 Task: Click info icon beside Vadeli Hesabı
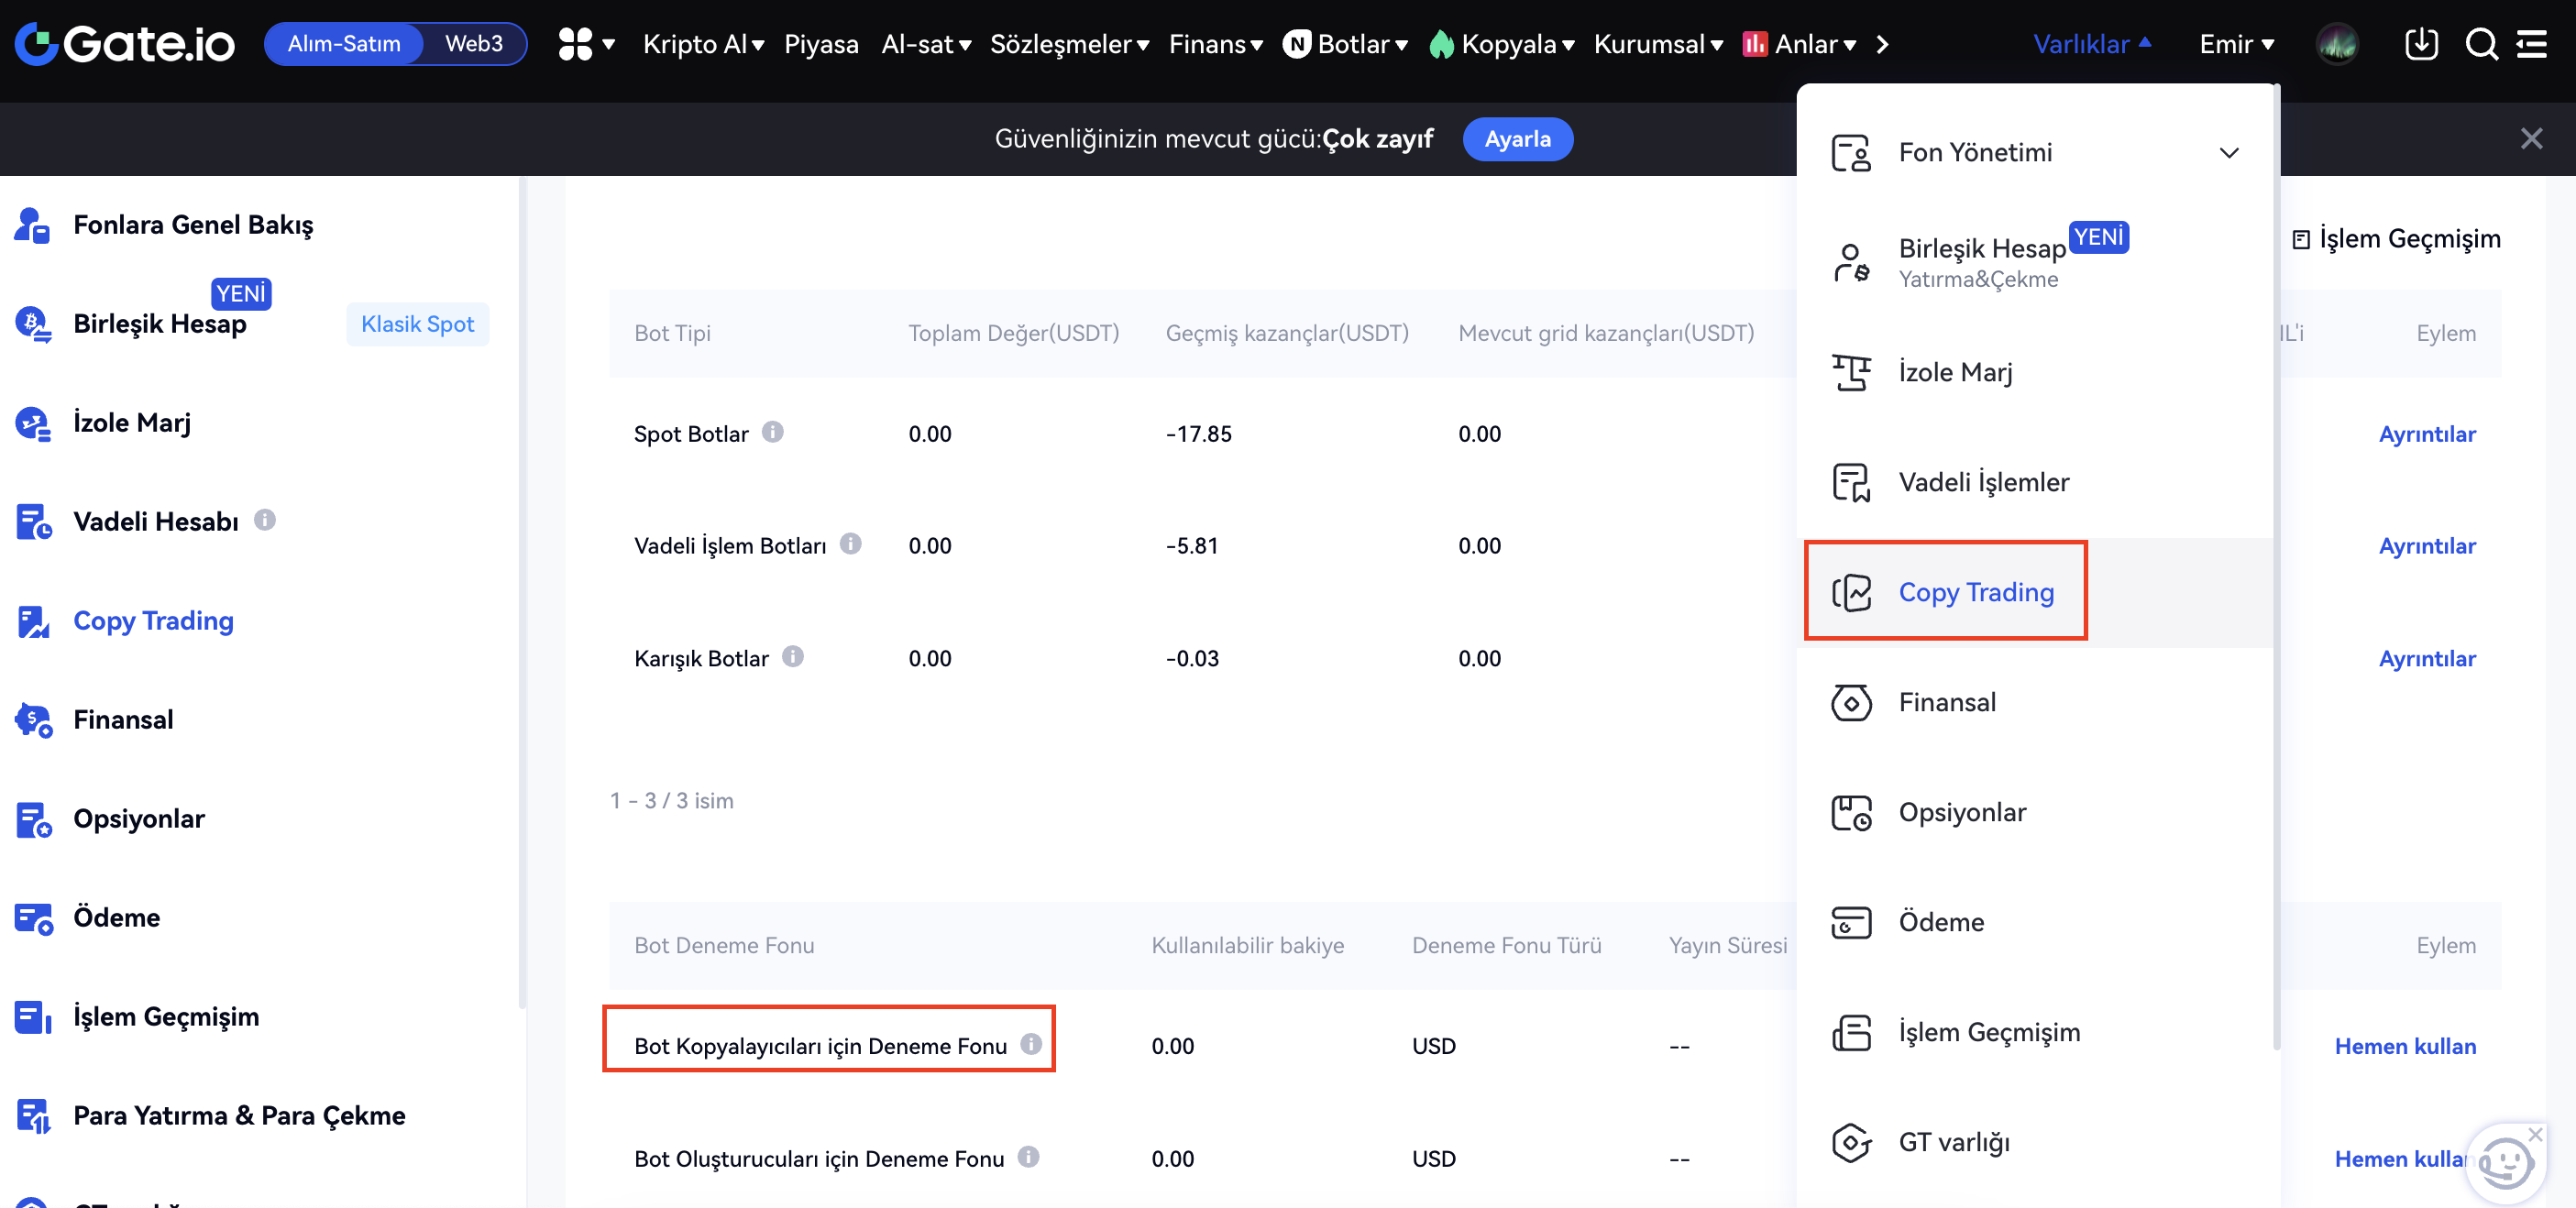point(264,520)
